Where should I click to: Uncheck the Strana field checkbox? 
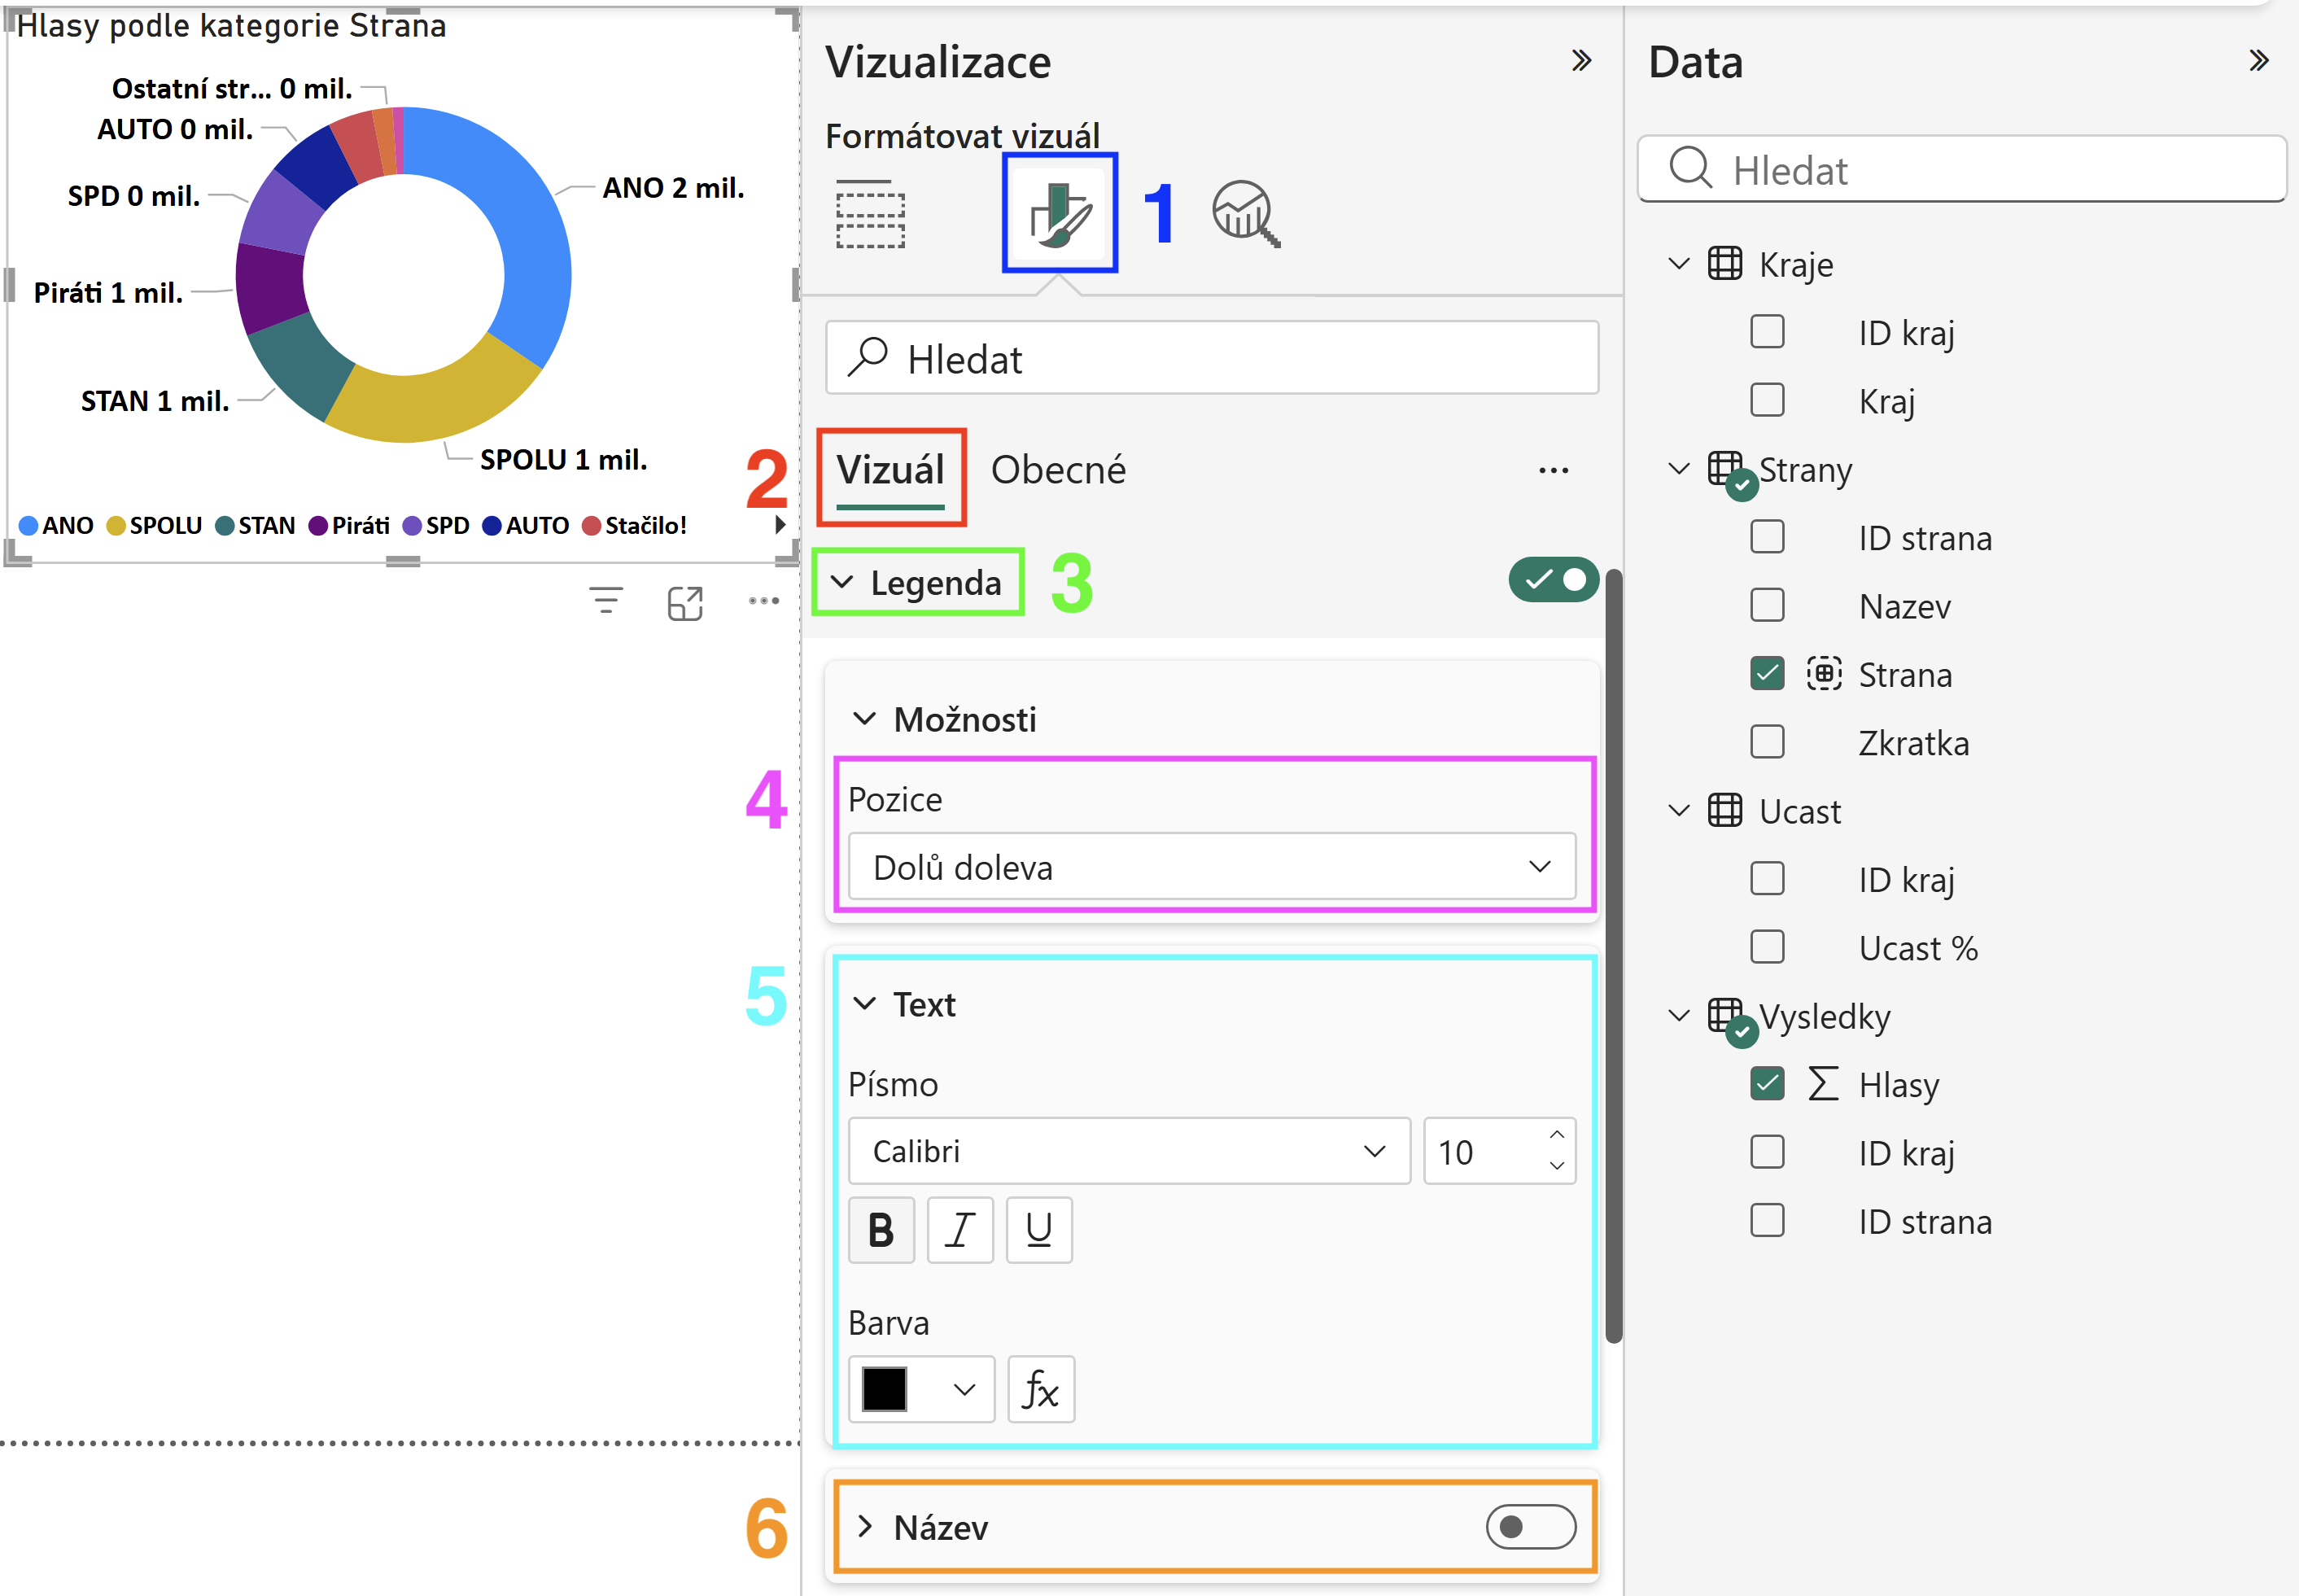click(x=1767, y=674)
